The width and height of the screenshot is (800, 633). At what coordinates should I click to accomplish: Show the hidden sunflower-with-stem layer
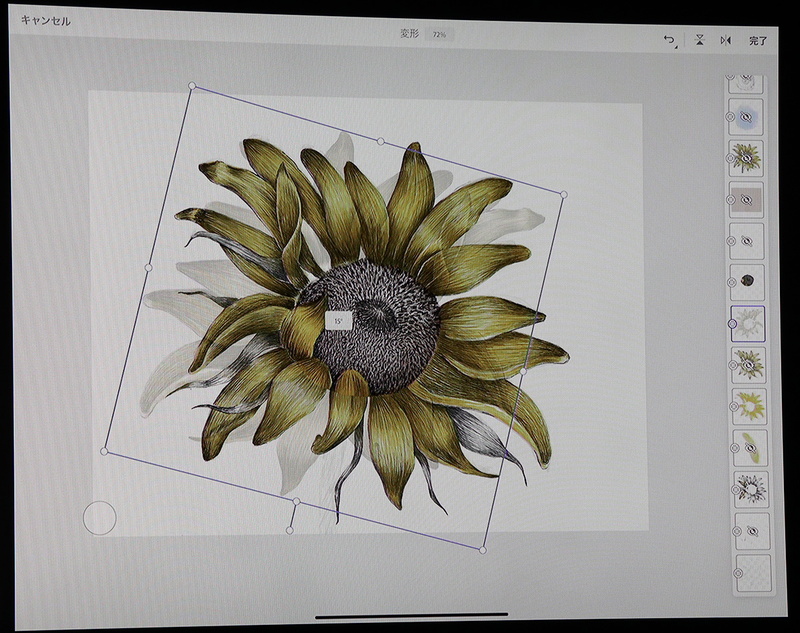tap(746, 158)
